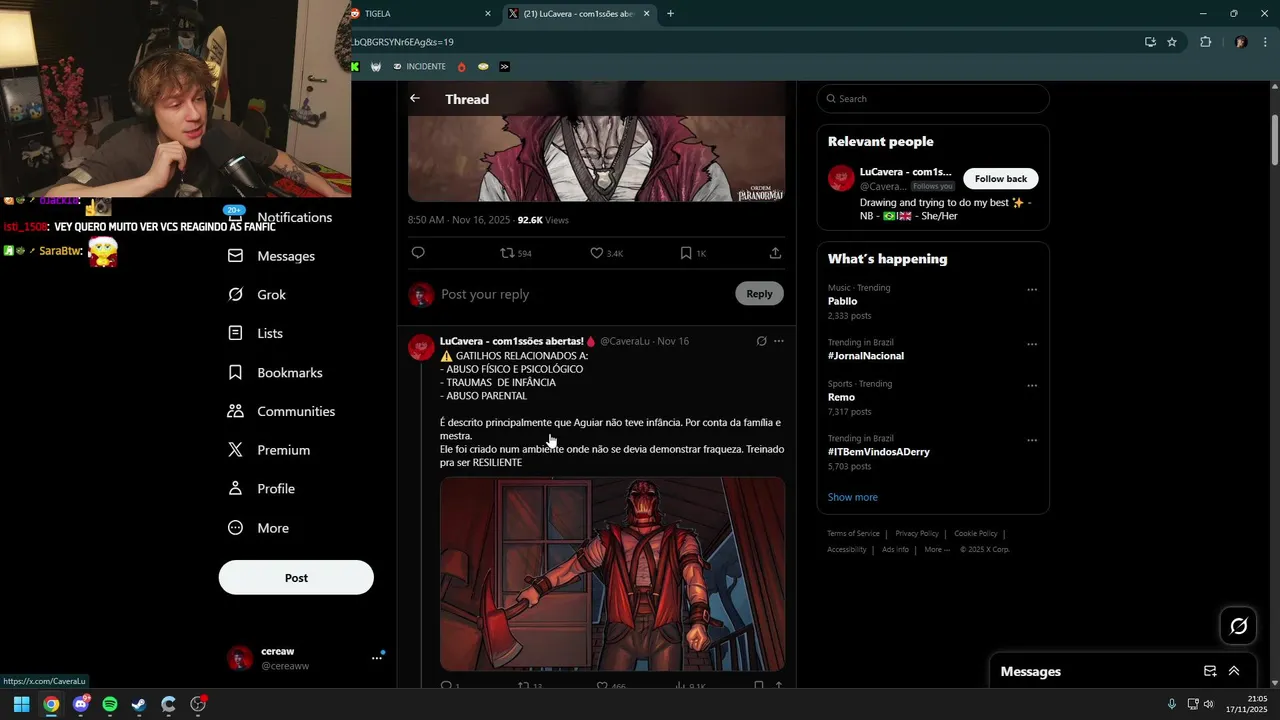Open Terms of Service link
This screenshot has width=1280, height=720.
click(x=853, y=534)
